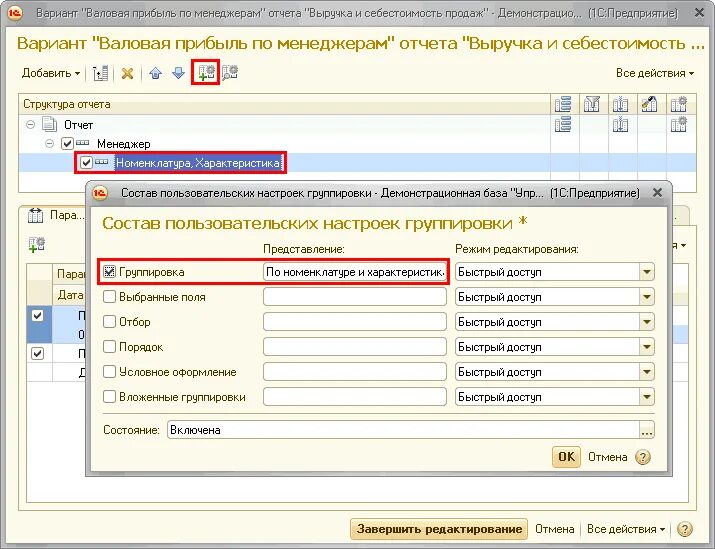Viewport: 715px width, 549px height.
Task: Click ordering column header icon
Action: coord(621,104)
